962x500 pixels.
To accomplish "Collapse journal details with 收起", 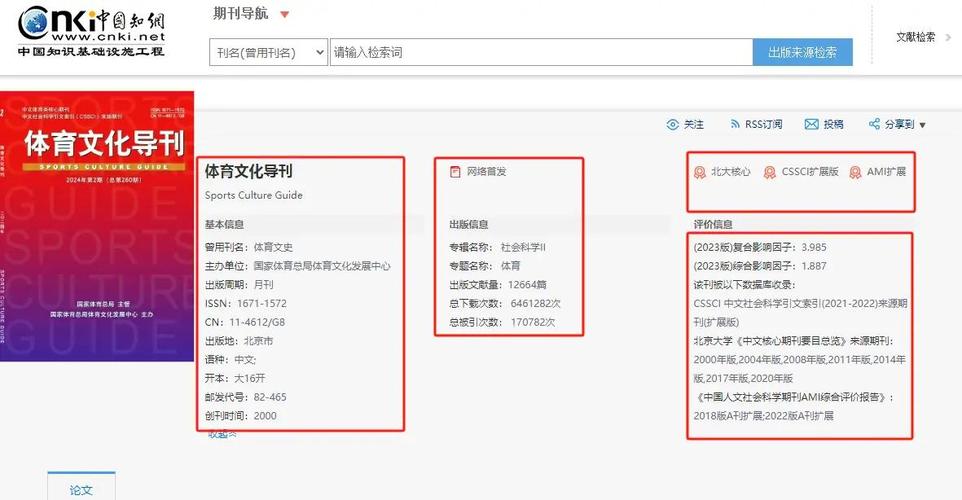I will pos(222,434).
